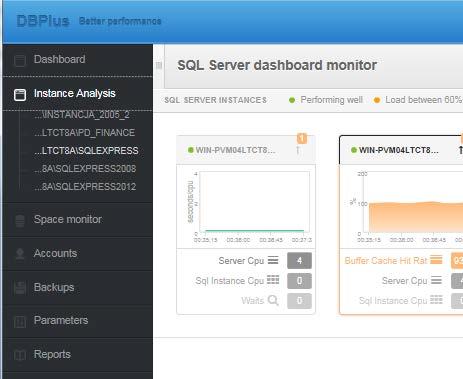Open the Reports section

coord(52,354)
